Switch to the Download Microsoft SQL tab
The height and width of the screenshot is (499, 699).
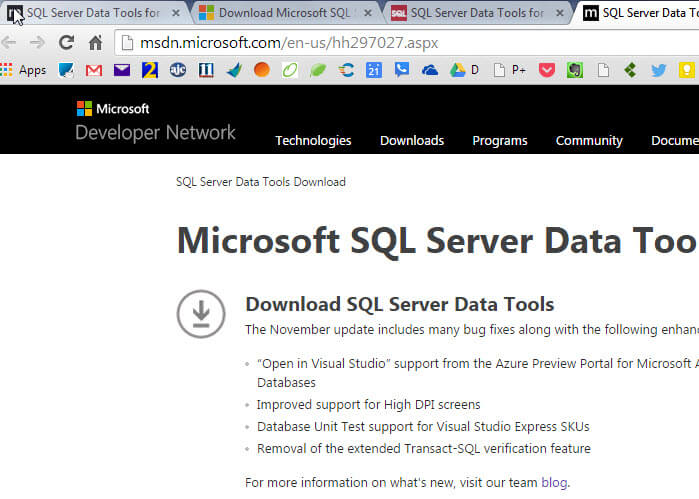[284, 13]
